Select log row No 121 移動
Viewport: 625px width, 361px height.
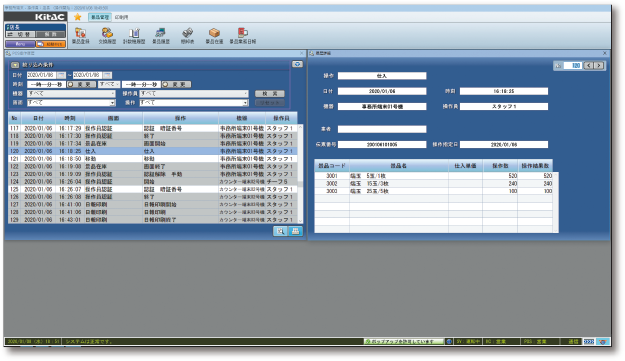click(x=153, y=159)
